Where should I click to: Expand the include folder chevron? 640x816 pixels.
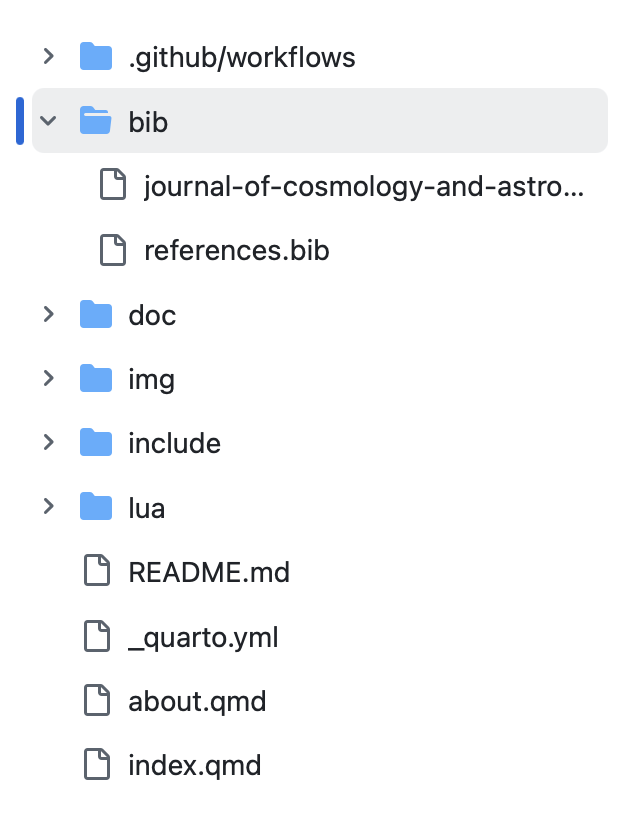click(48, 443)
